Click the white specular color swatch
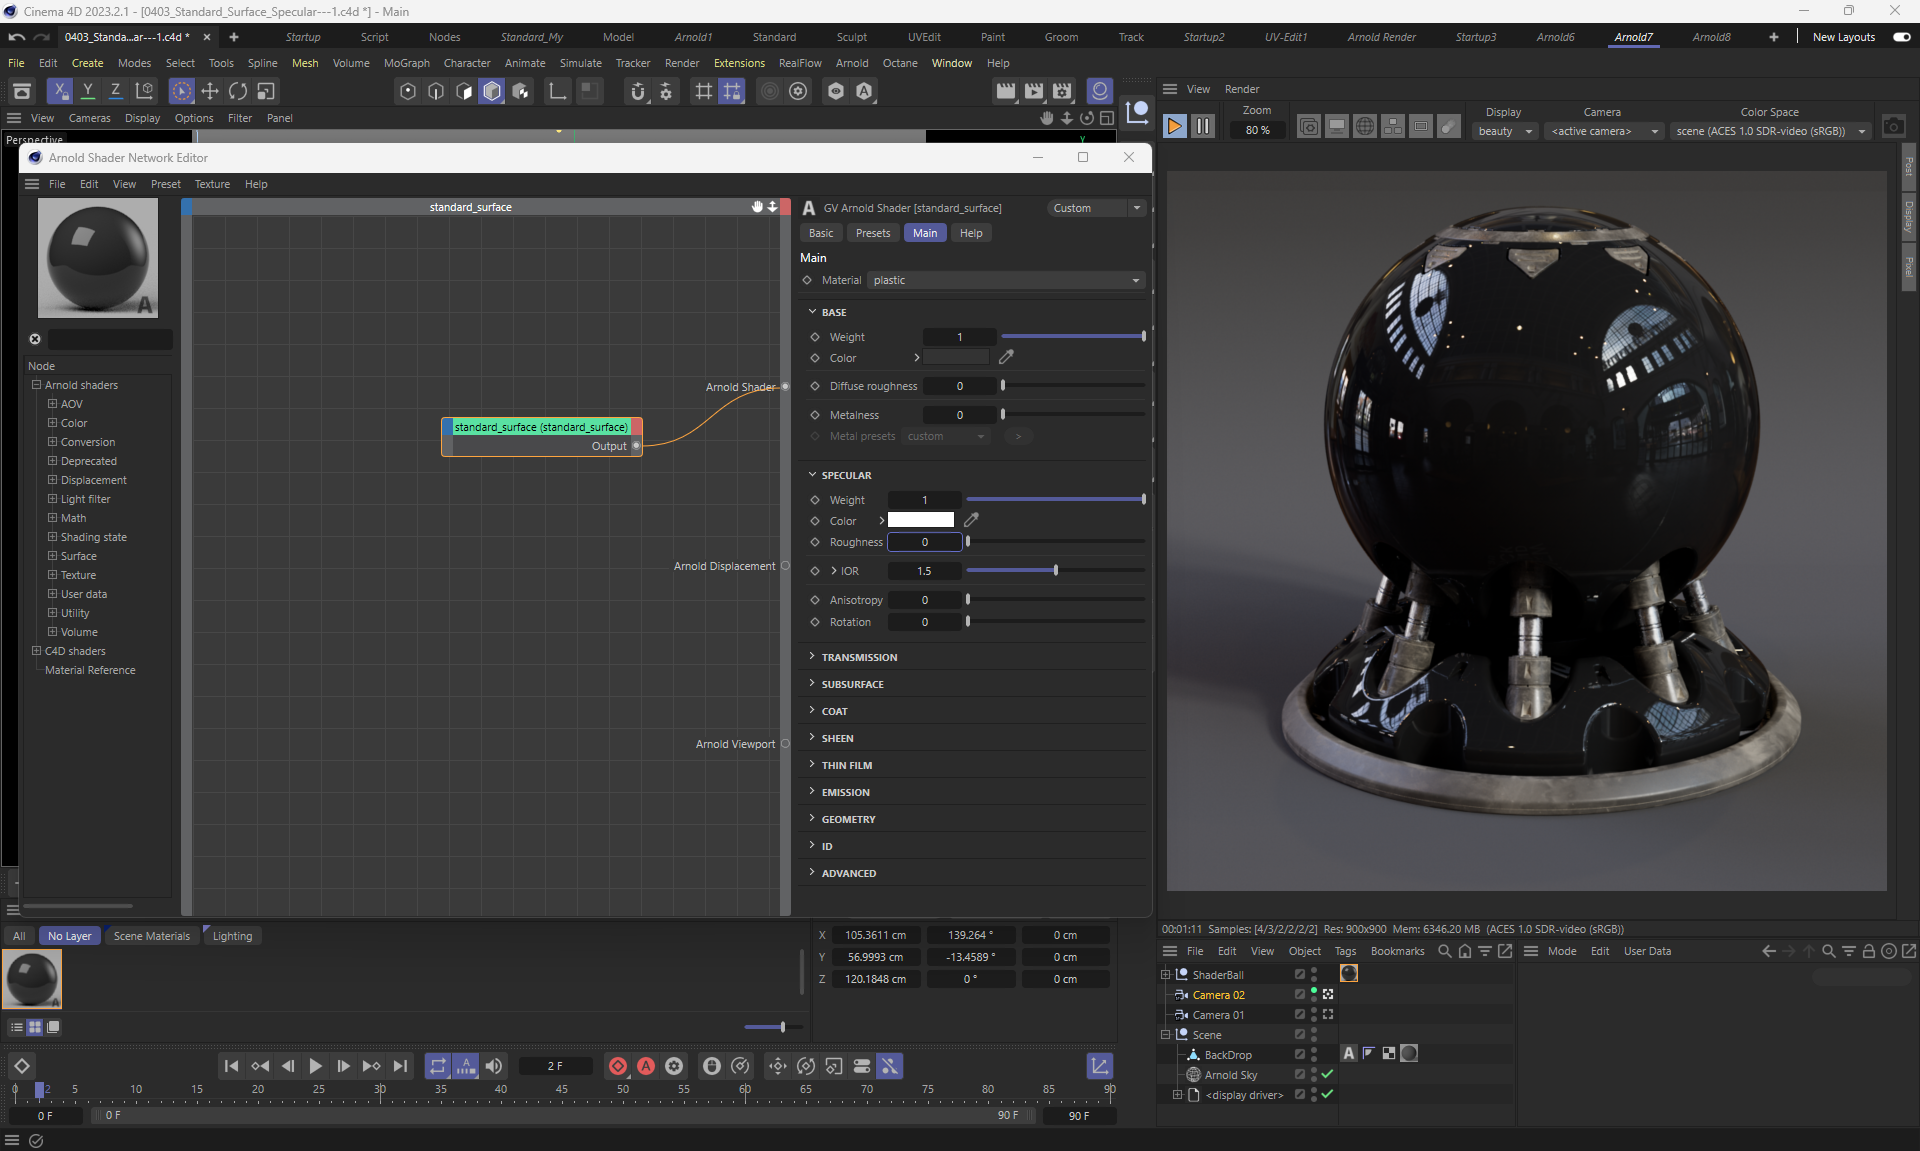Screen dimensions: 1920x1151 (x=920, y=520)
